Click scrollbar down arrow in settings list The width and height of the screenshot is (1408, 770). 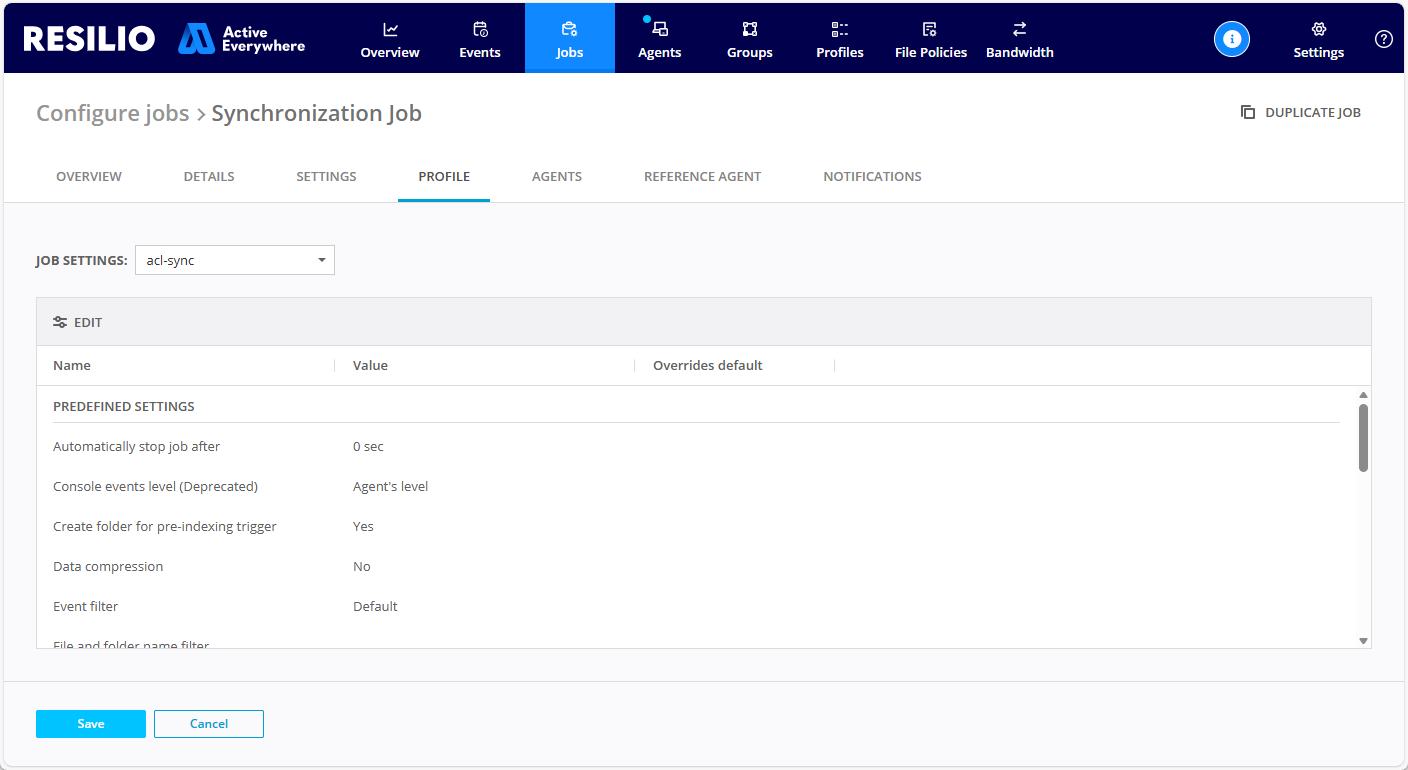[1363, 641]
